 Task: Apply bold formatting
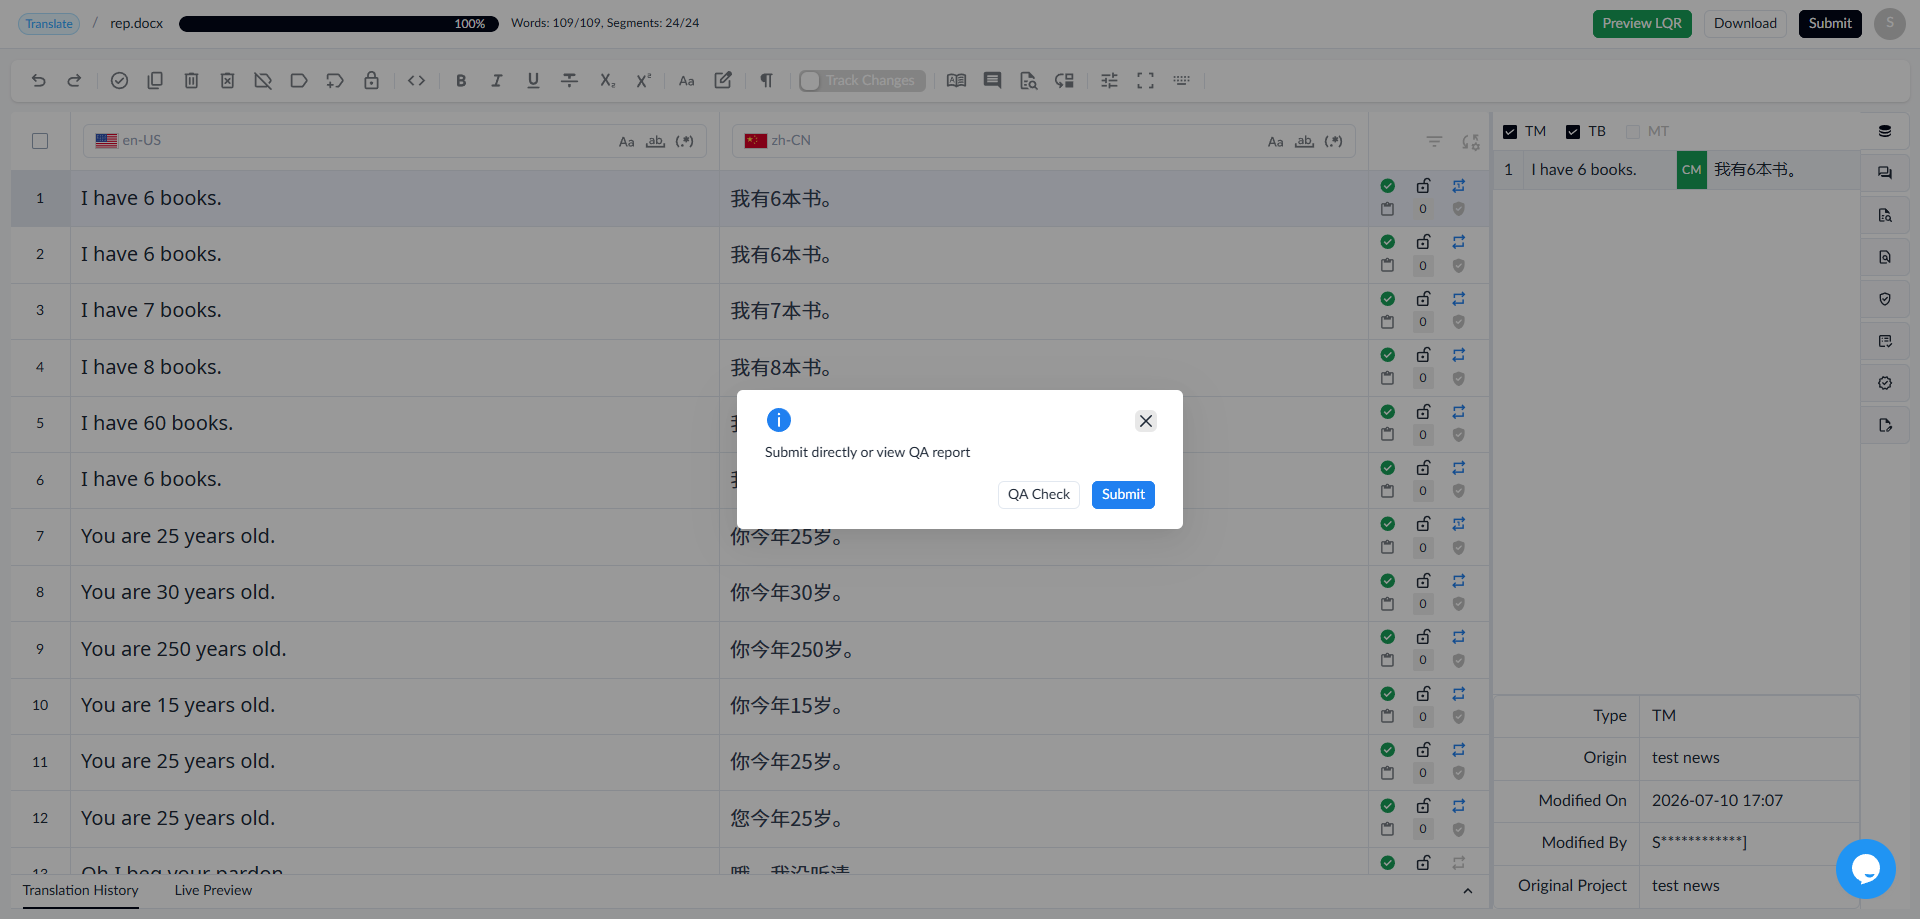click(461, 80)
